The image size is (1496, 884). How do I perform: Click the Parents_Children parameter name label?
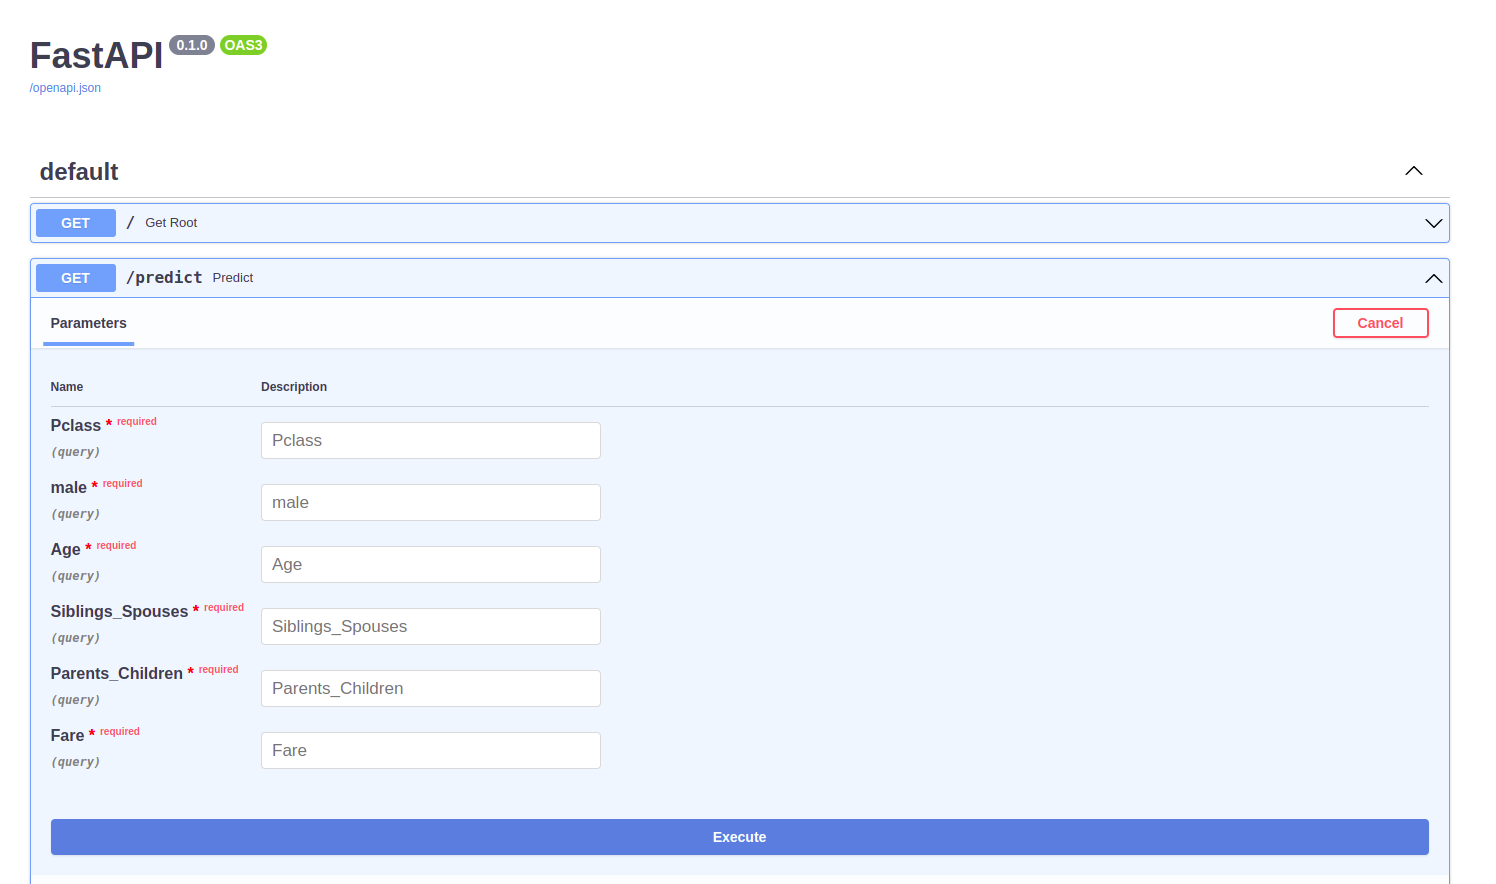point(117,674)
